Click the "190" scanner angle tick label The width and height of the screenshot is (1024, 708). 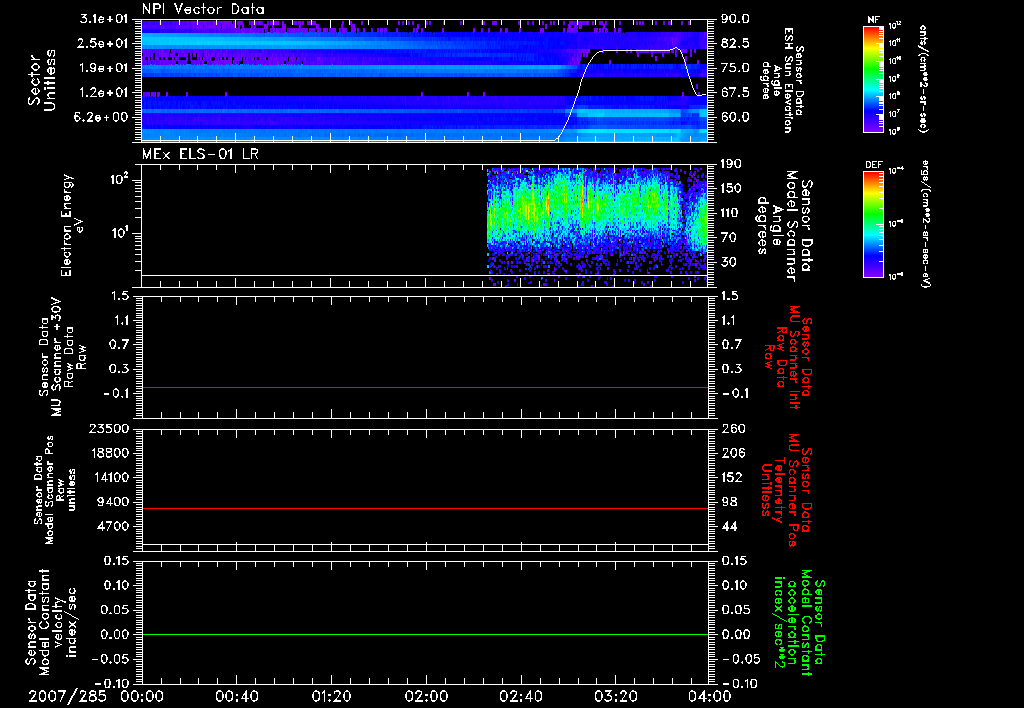coord(731,164)
